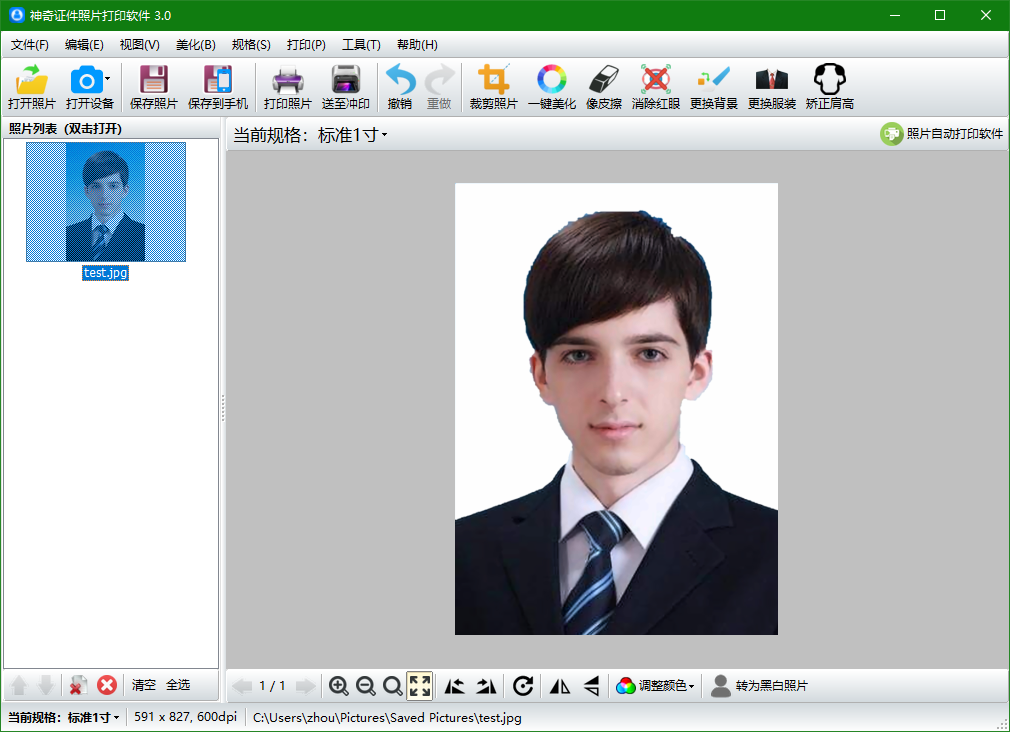This screenshot has height=732, width=1010.
Task: Select the test.jpg thumbnail in photo list
Action: pyautogui.click(x=106, y=202)
